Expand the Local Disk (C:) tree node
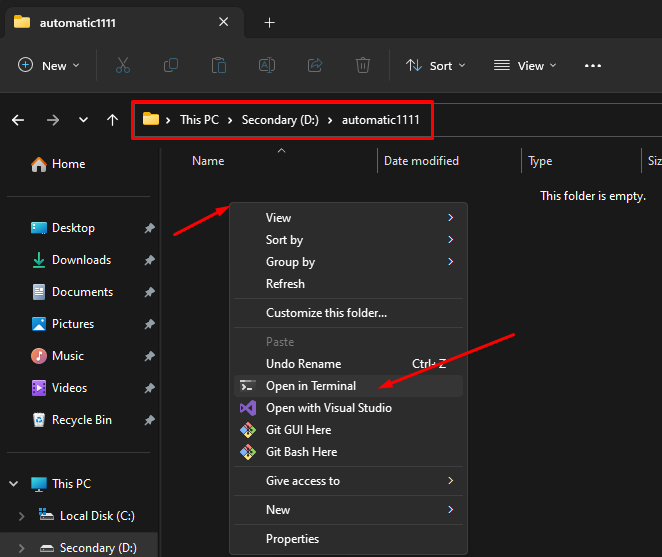662x557 pixels. click(22, 516)
